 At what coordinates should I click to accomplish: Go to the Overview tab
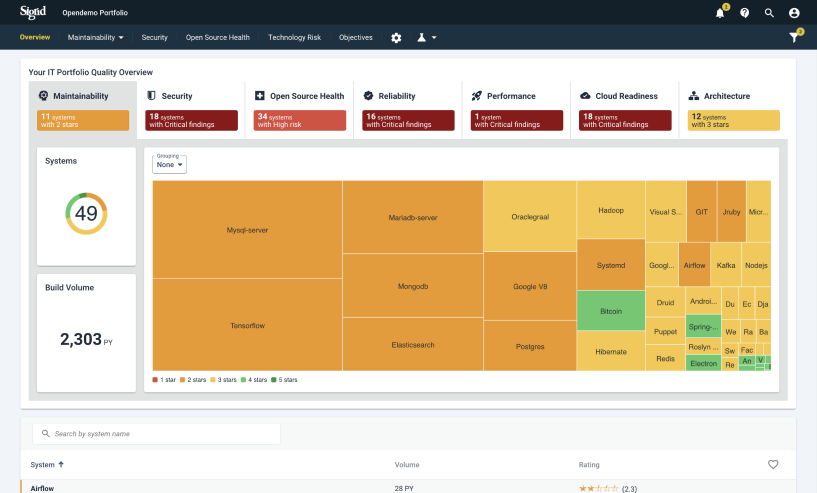click(x=35, y=38)
